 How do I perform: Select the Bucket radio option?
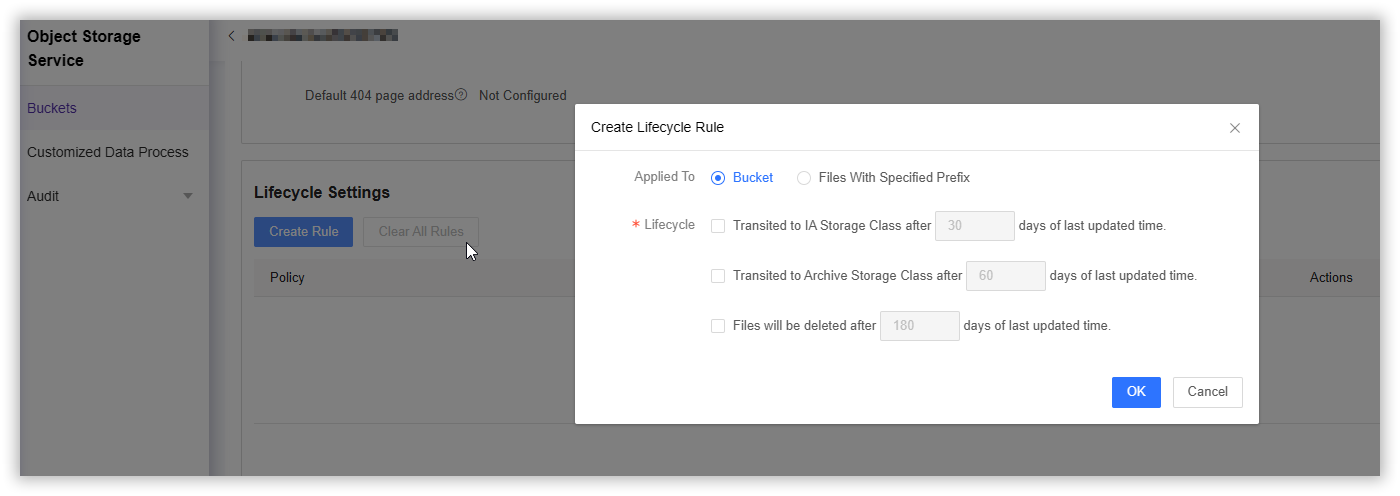point(717,178)
